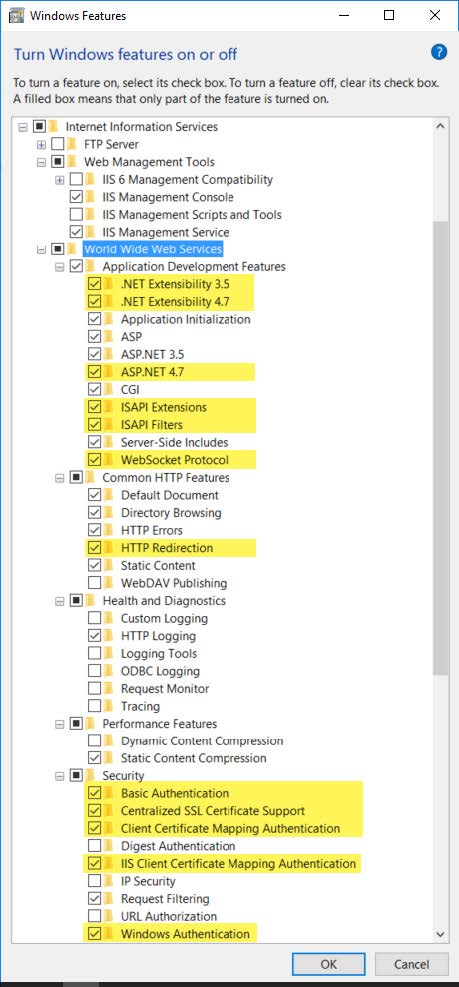This screenshot has height=987, width=459.
Task: Click folder icon next to Static Content Compression
Action: [x=110, y=758]
